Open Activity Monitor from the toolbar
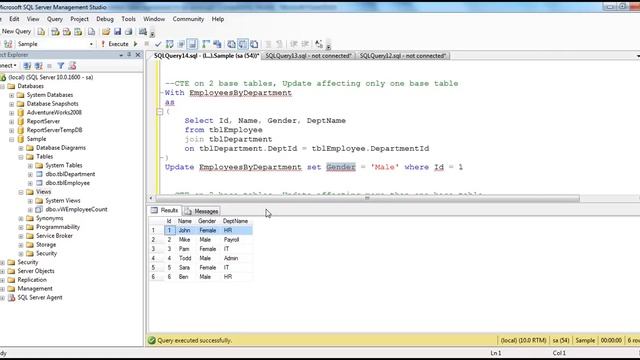Screen dimensions: 640x360 142,32
